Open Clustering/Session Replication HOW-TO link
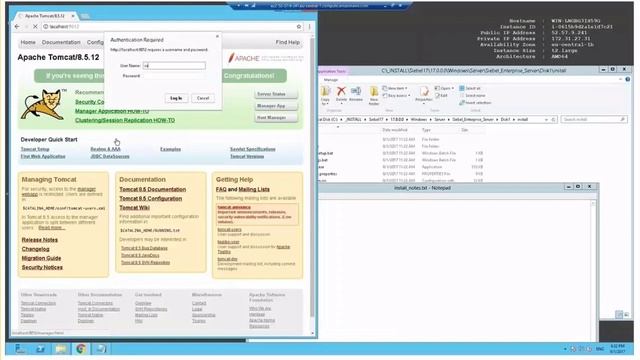The width and height of the screenshot is (640, 360). [125, 120]
